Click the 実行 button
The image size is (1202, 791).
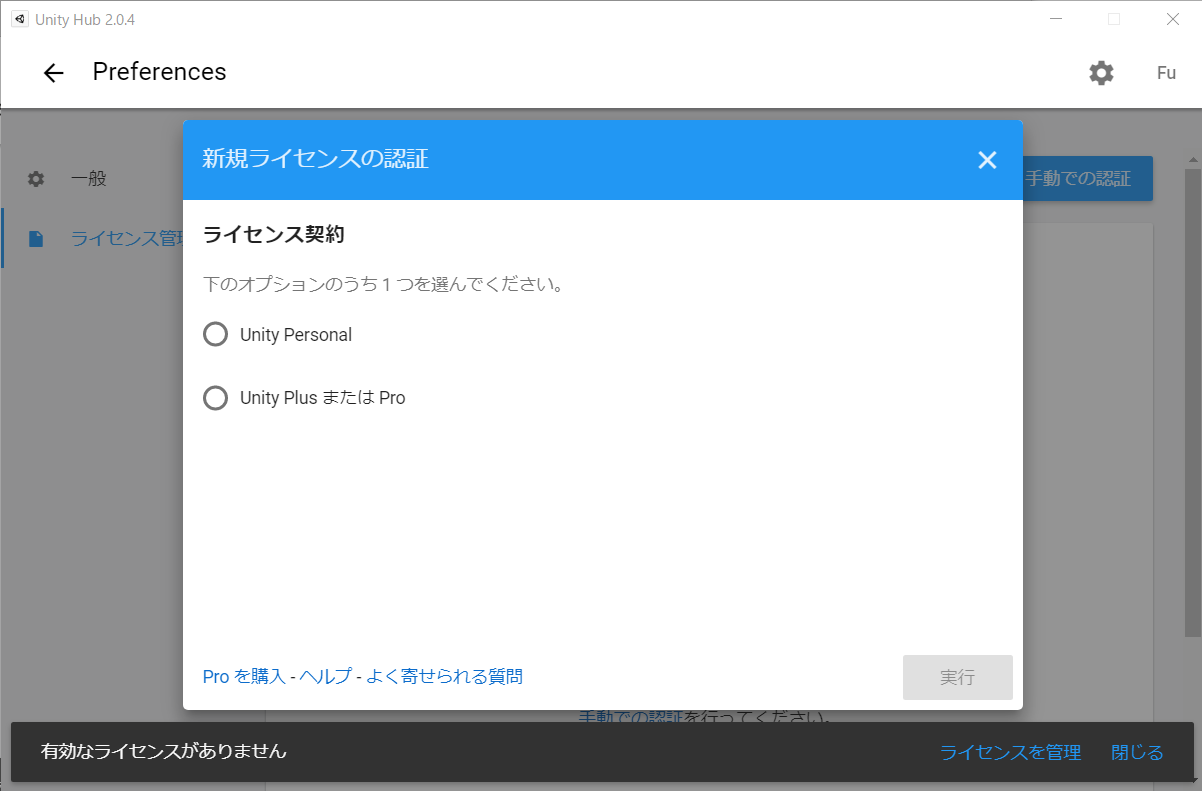pos(957,678)
